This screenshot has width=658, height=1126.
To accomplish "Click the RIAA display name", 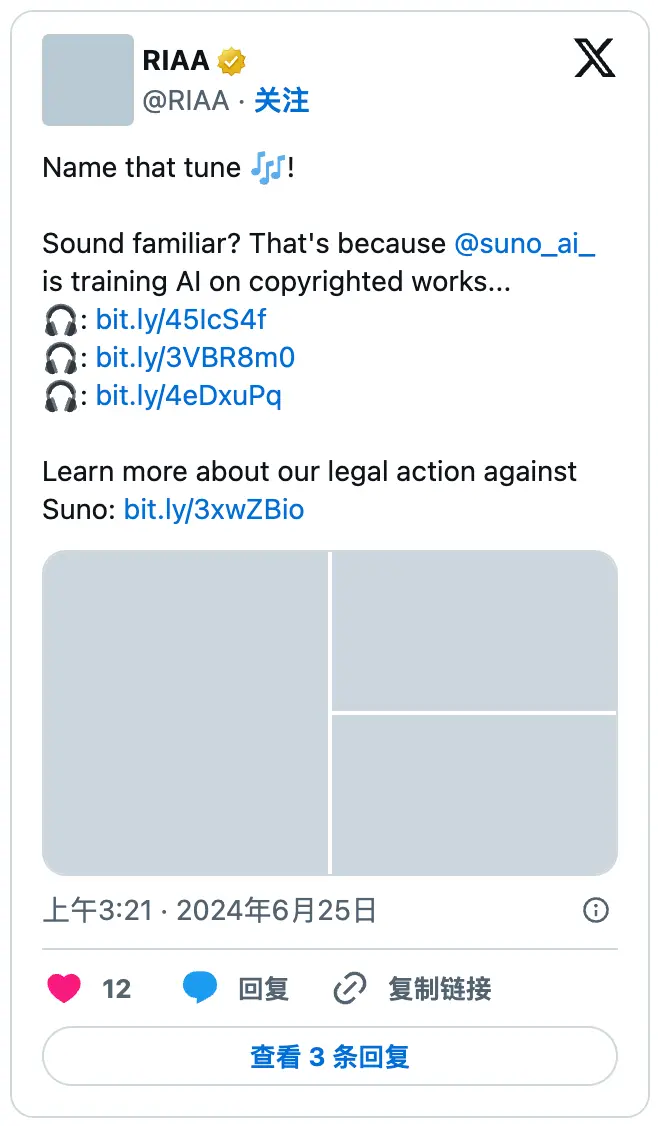I will [176, 61].
